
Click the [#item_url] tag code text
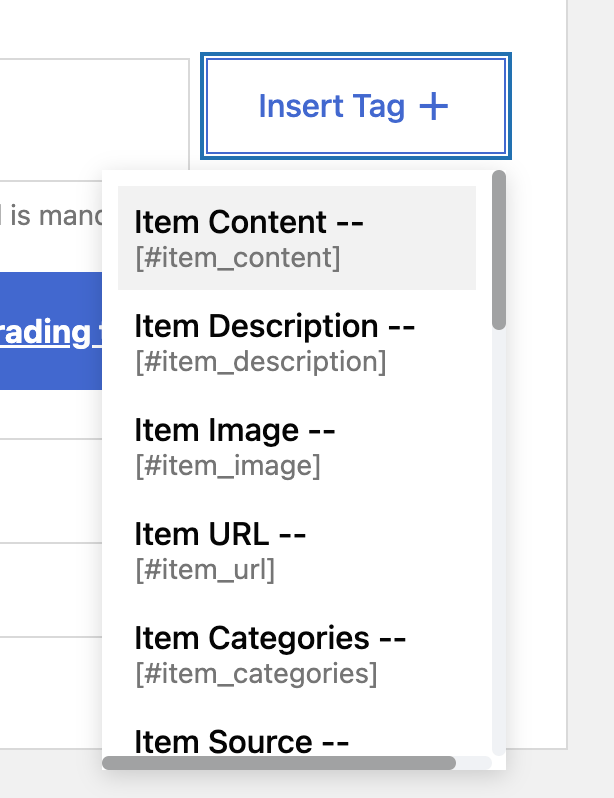205,570
